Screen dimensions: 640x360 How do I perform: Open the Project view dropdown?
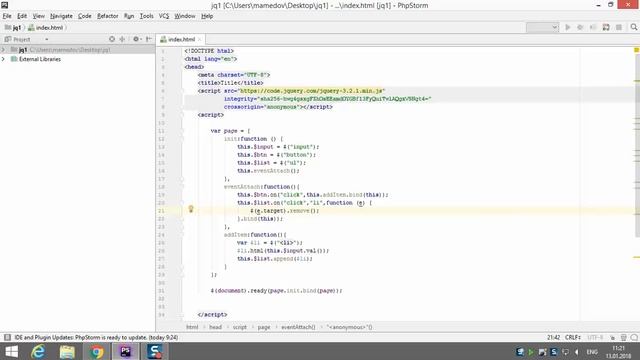coord(47,39)
